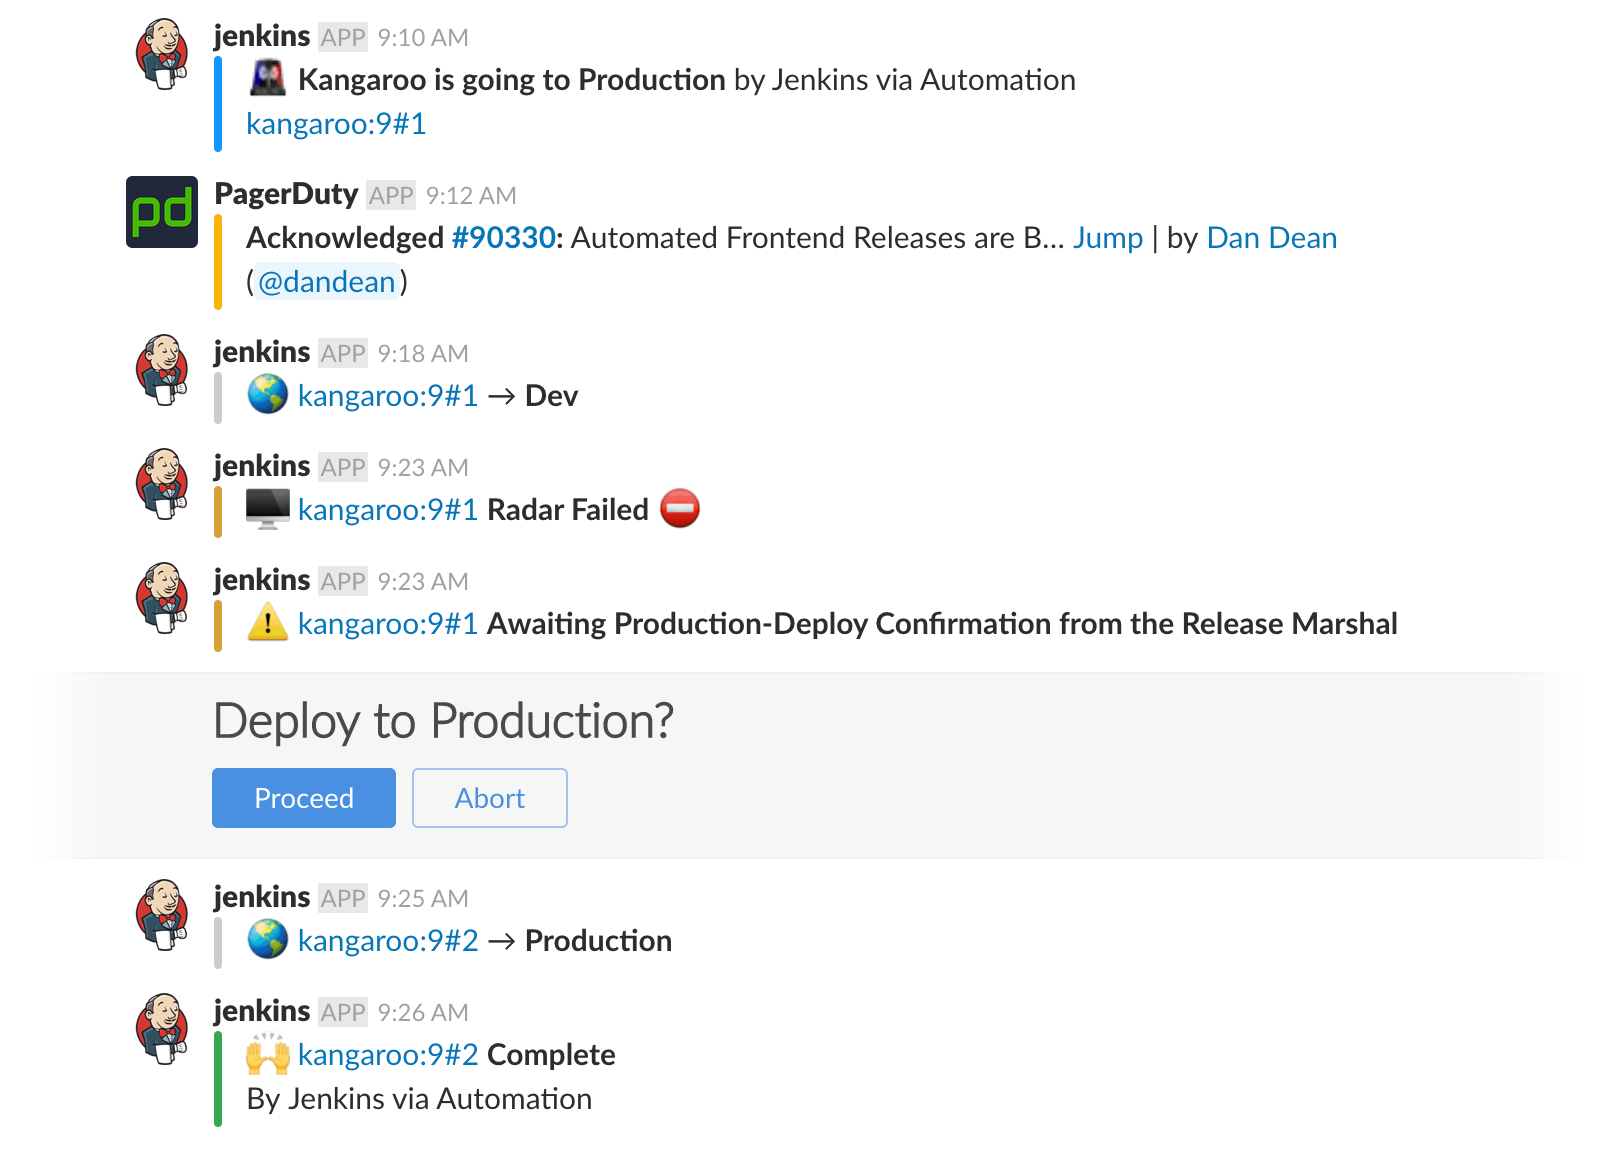This screenshot has height=1150, width=1600.
Task: Open the Jump link in the PagerDuty message
Action: point(1107,238)
